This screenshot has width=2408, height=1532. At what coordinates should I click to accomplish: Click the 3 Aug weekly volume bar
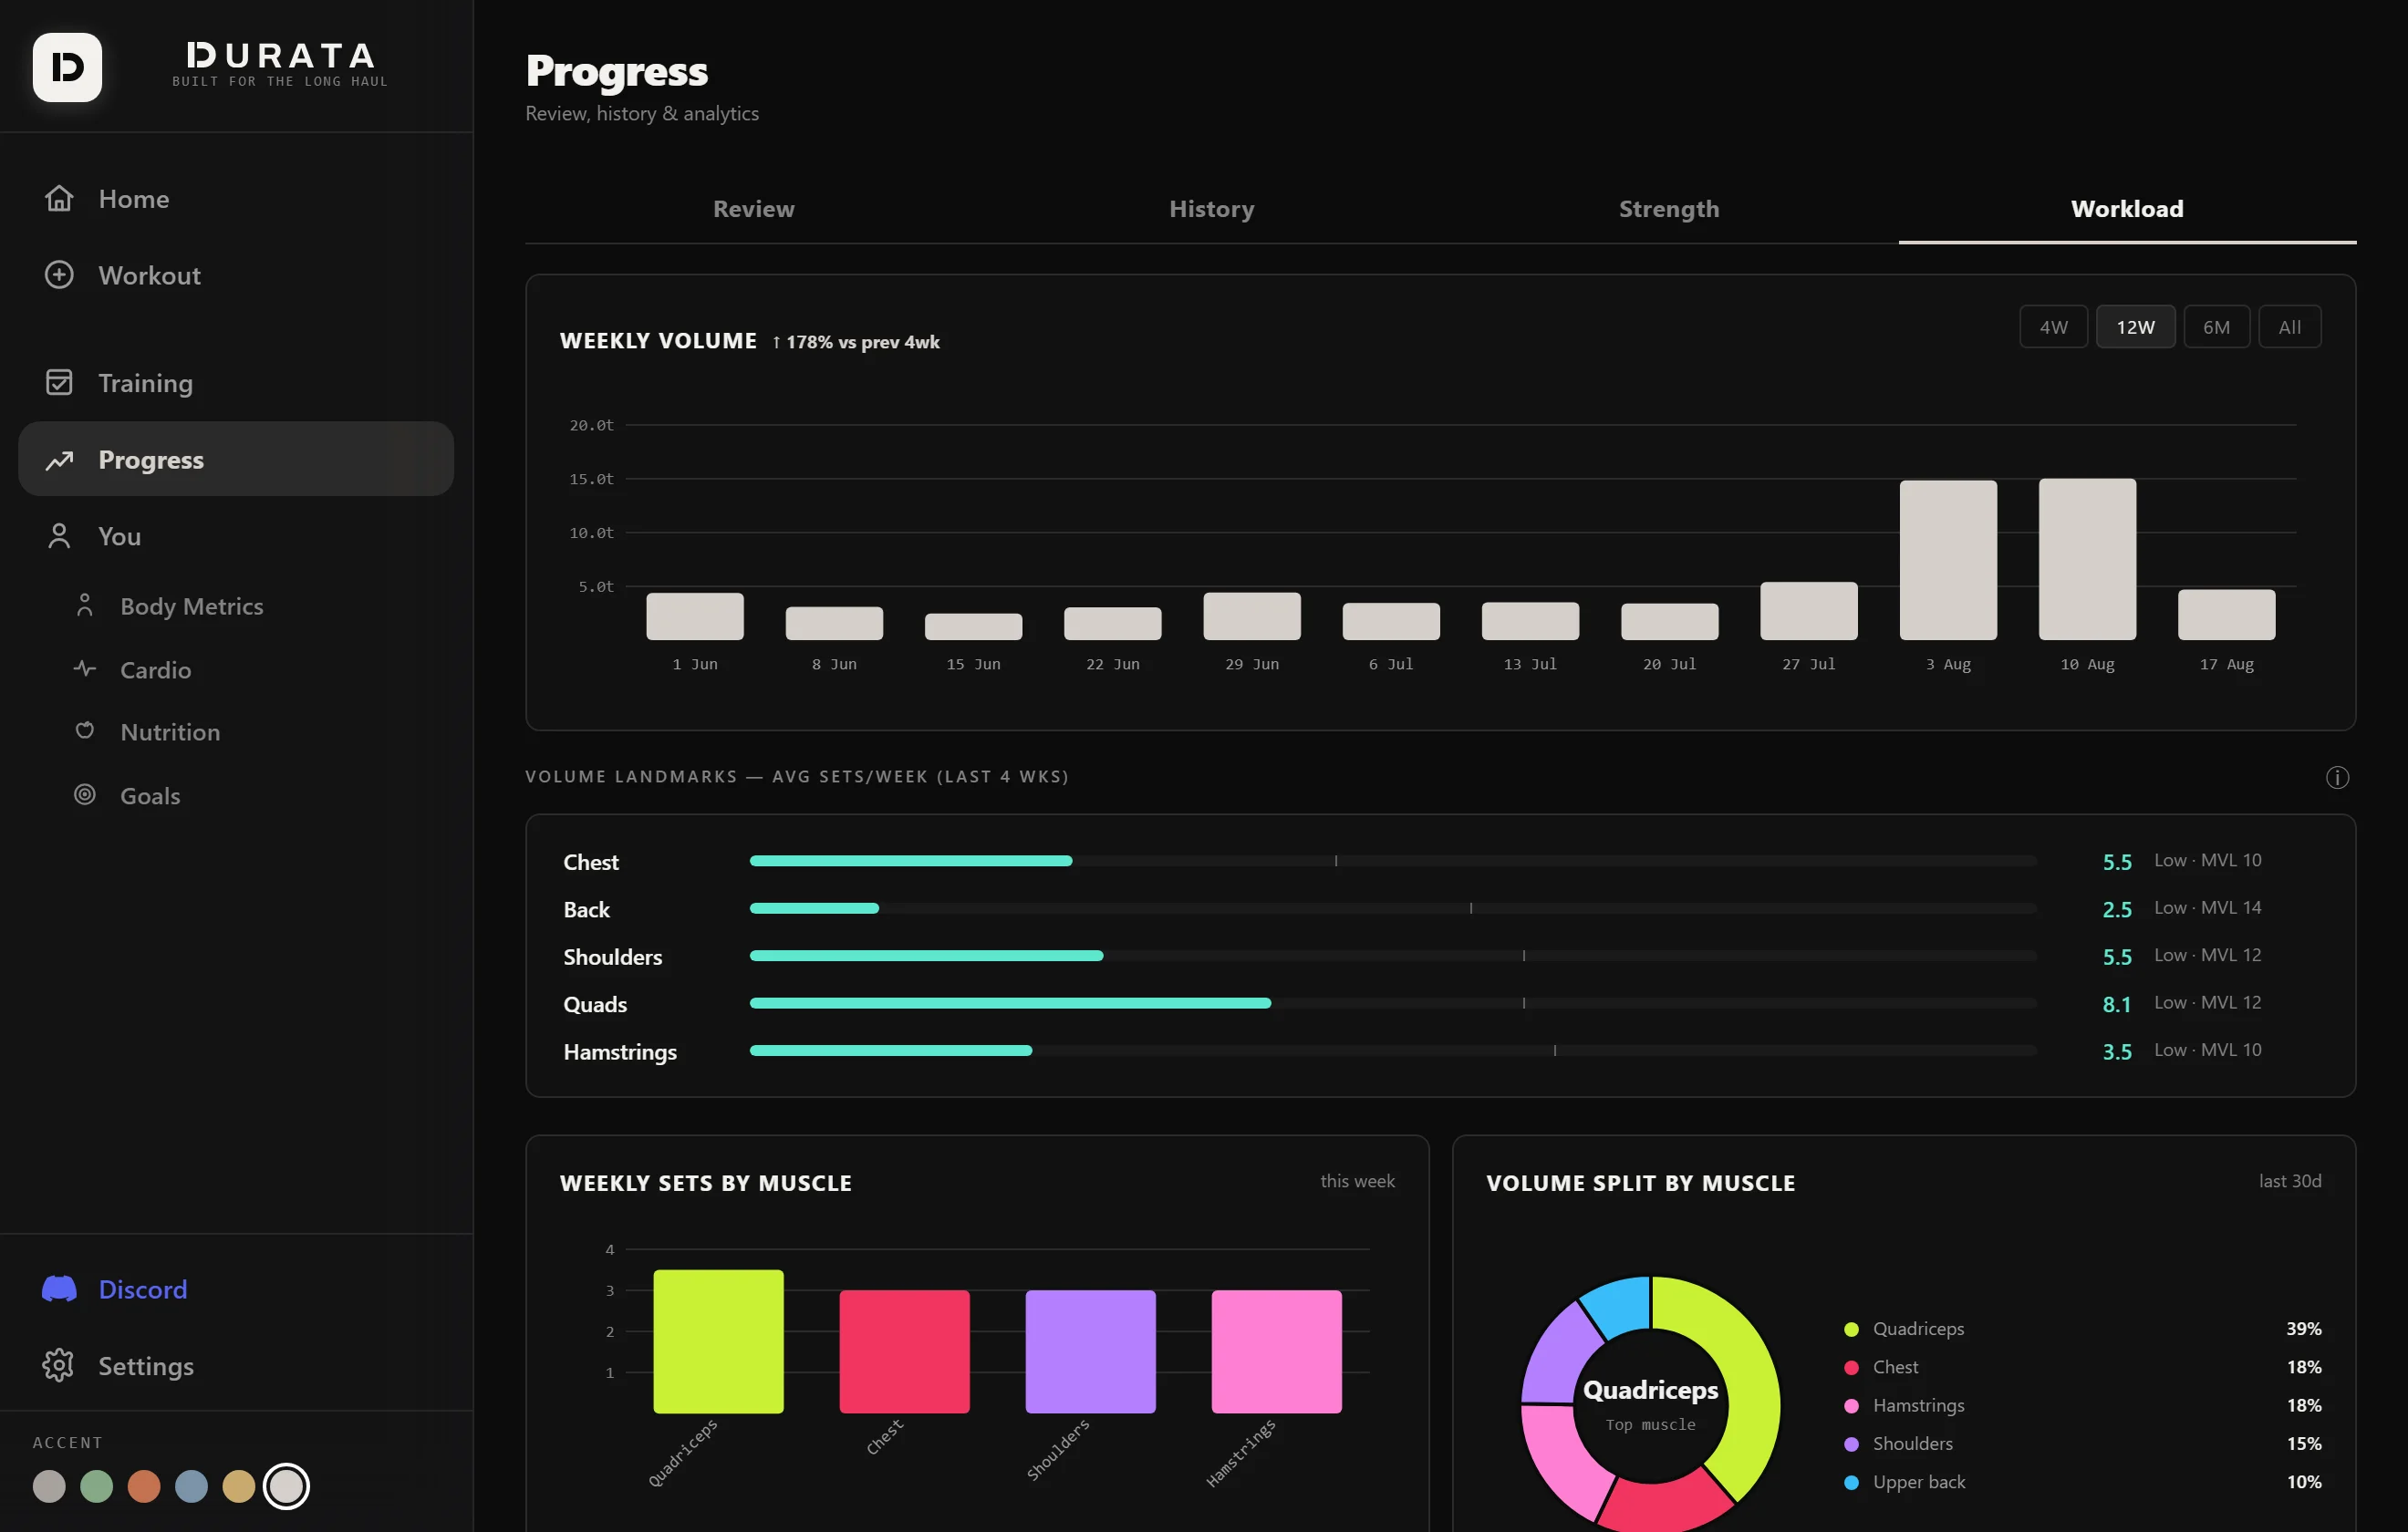pyautogui.click(x=1947, y=559)
